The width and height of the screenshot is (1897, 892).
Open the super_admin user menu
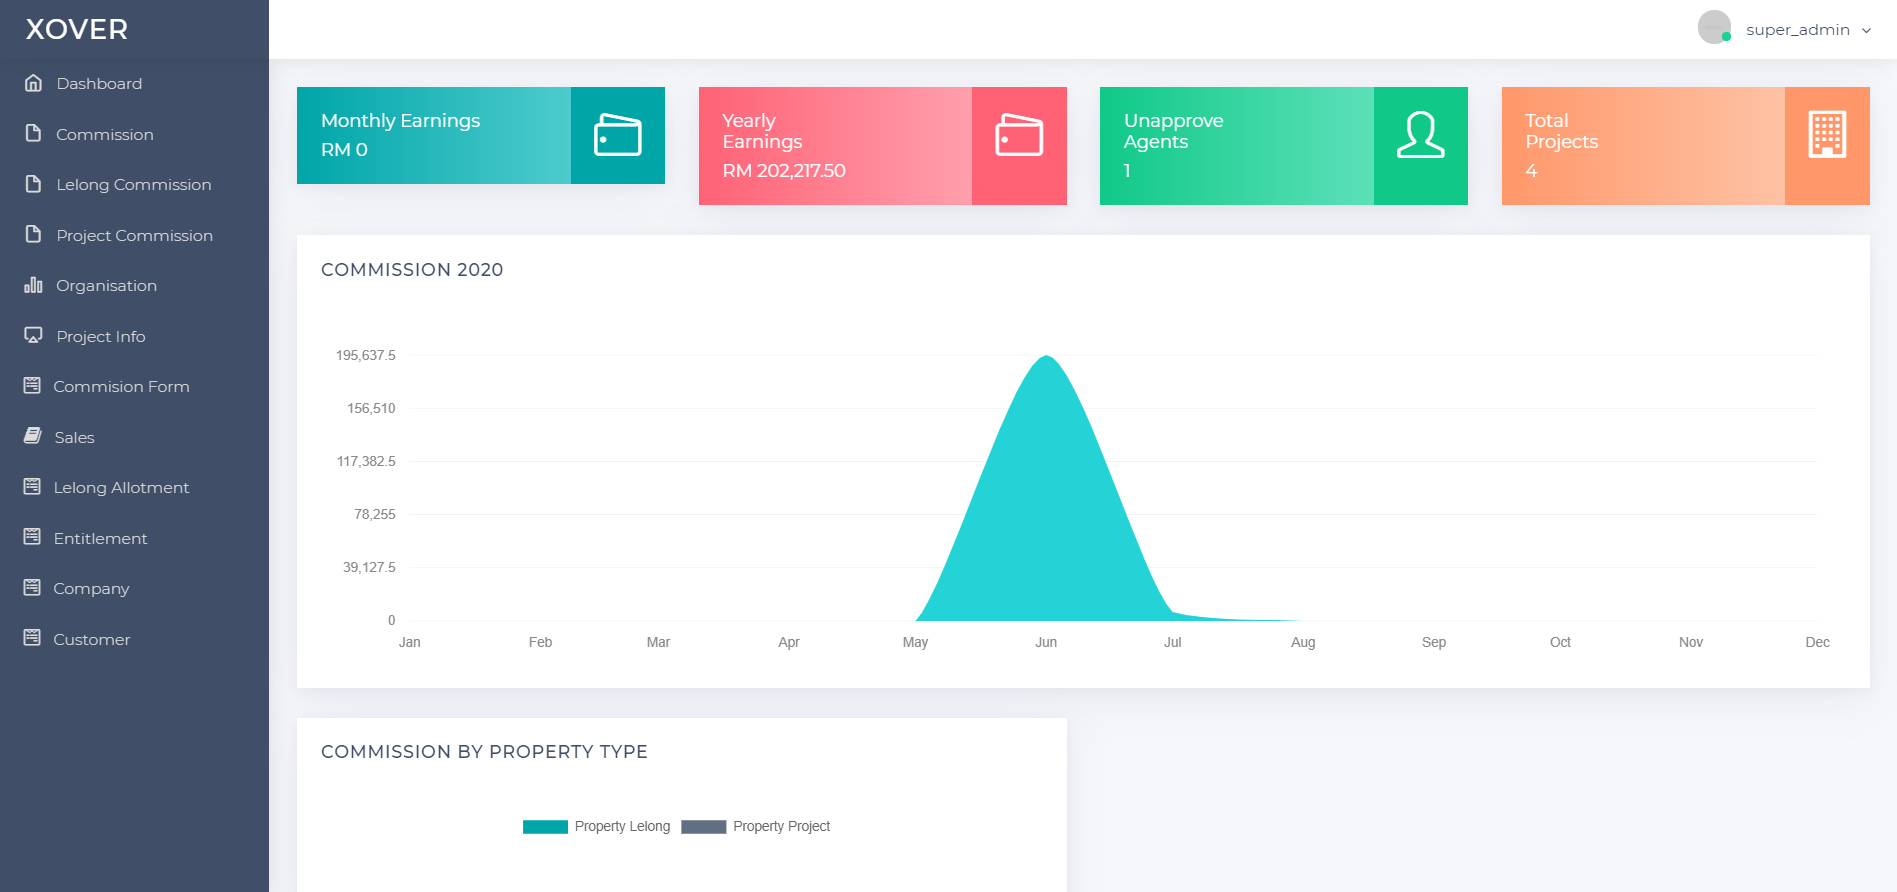[x=1797, y=30]
